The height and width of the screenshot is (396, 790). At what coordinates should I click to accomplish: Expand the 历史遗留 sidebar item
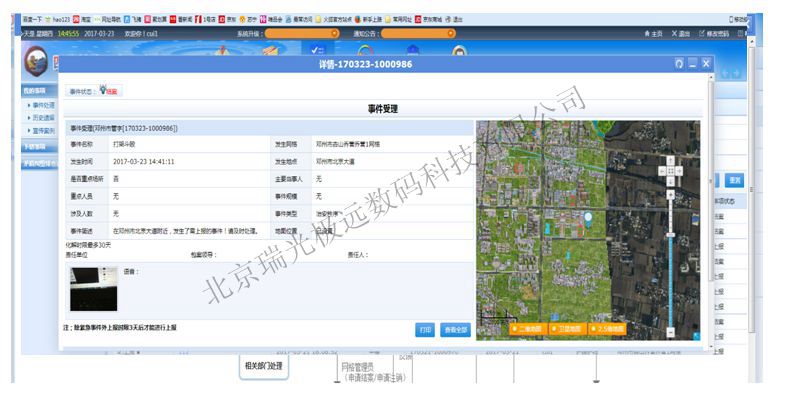41,117
